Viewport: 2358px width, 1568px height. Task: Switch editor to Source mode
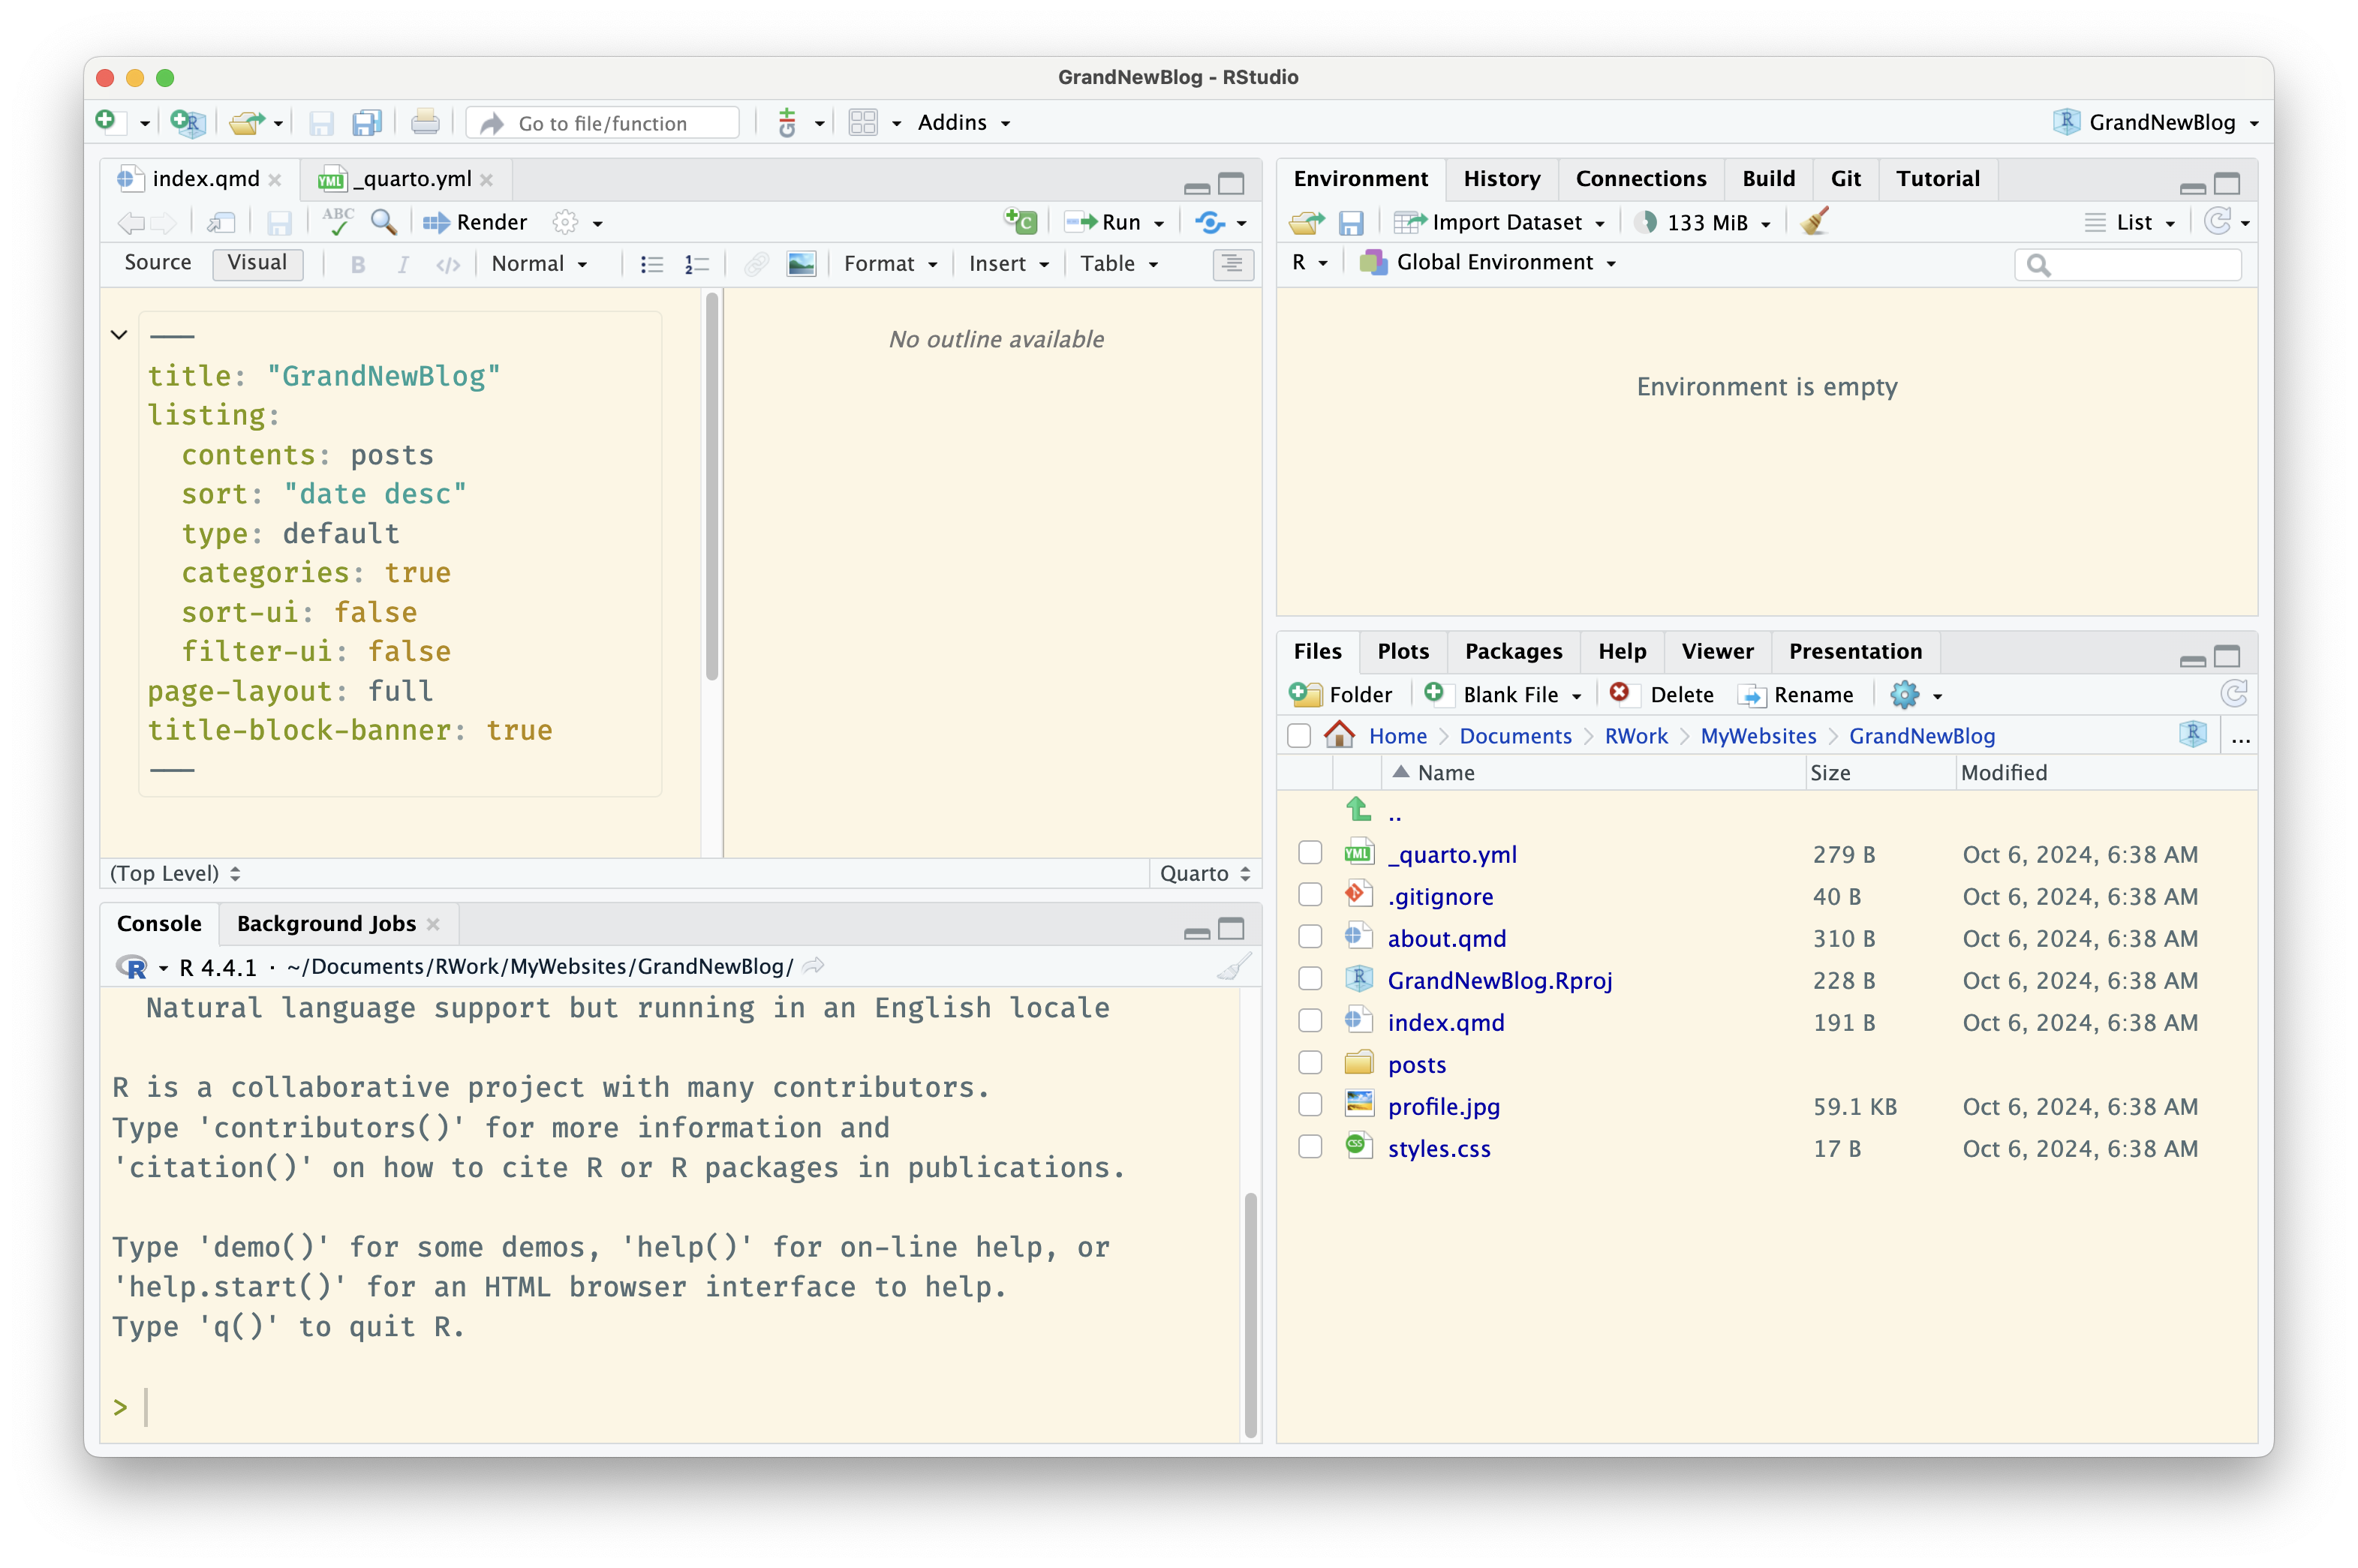tap(158, 263)
